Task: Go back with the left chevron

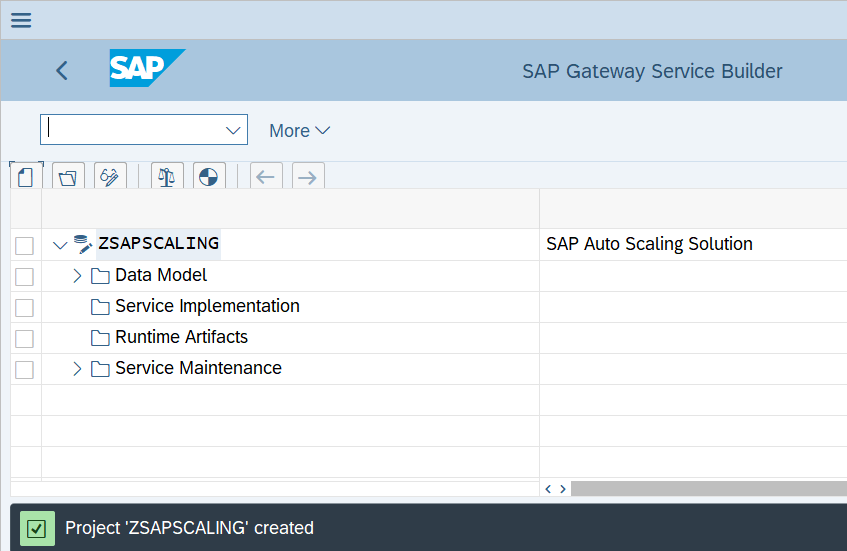Action: point(62,70)
